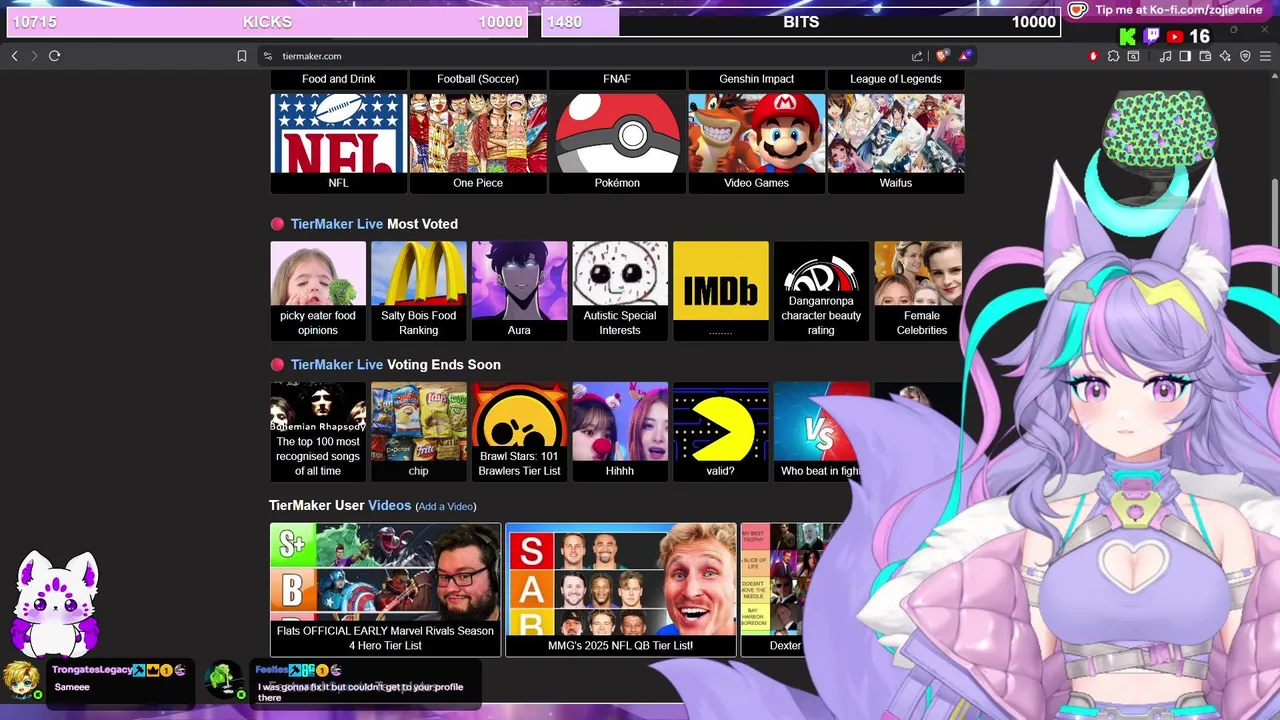This screenshot has width=1280, height=720.
Task: Click the KICKS progress bar
Action: pyautogui.click(x=266, y=21)
